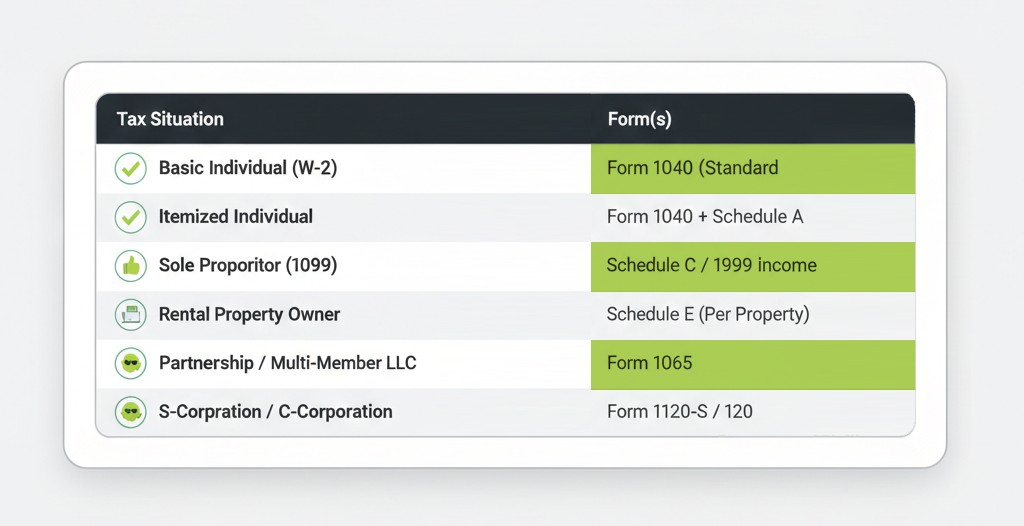Click the checkmark icon beside Itemized Individual
The width and height of the screenshot is (1024, 526).
130,216
